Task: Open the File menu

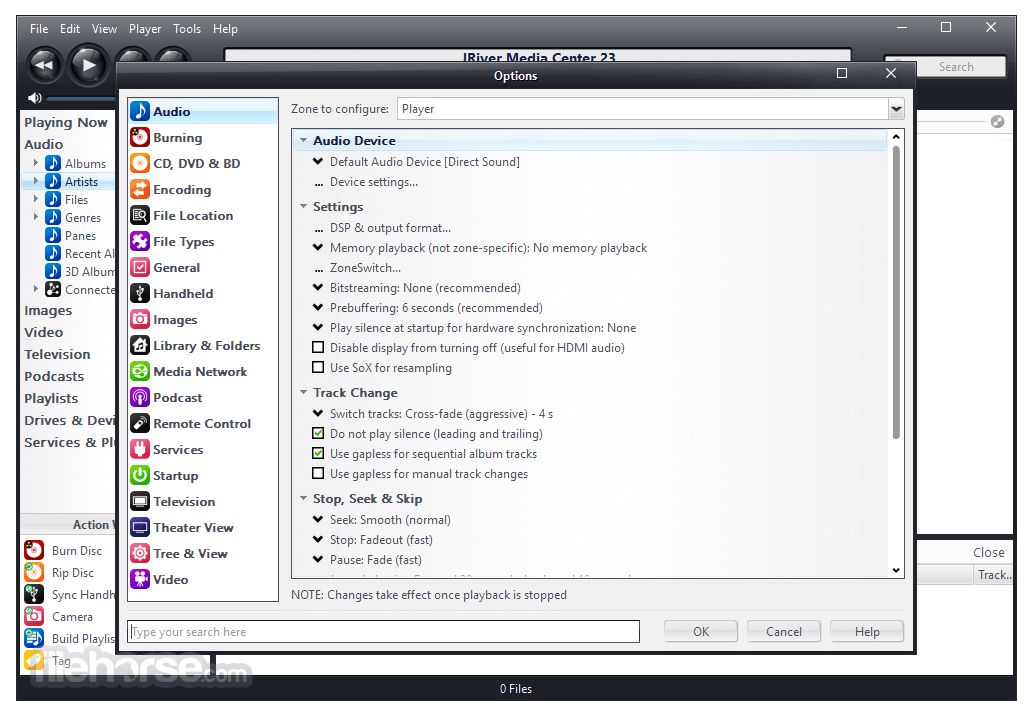Action: click(x=39, y=29)
